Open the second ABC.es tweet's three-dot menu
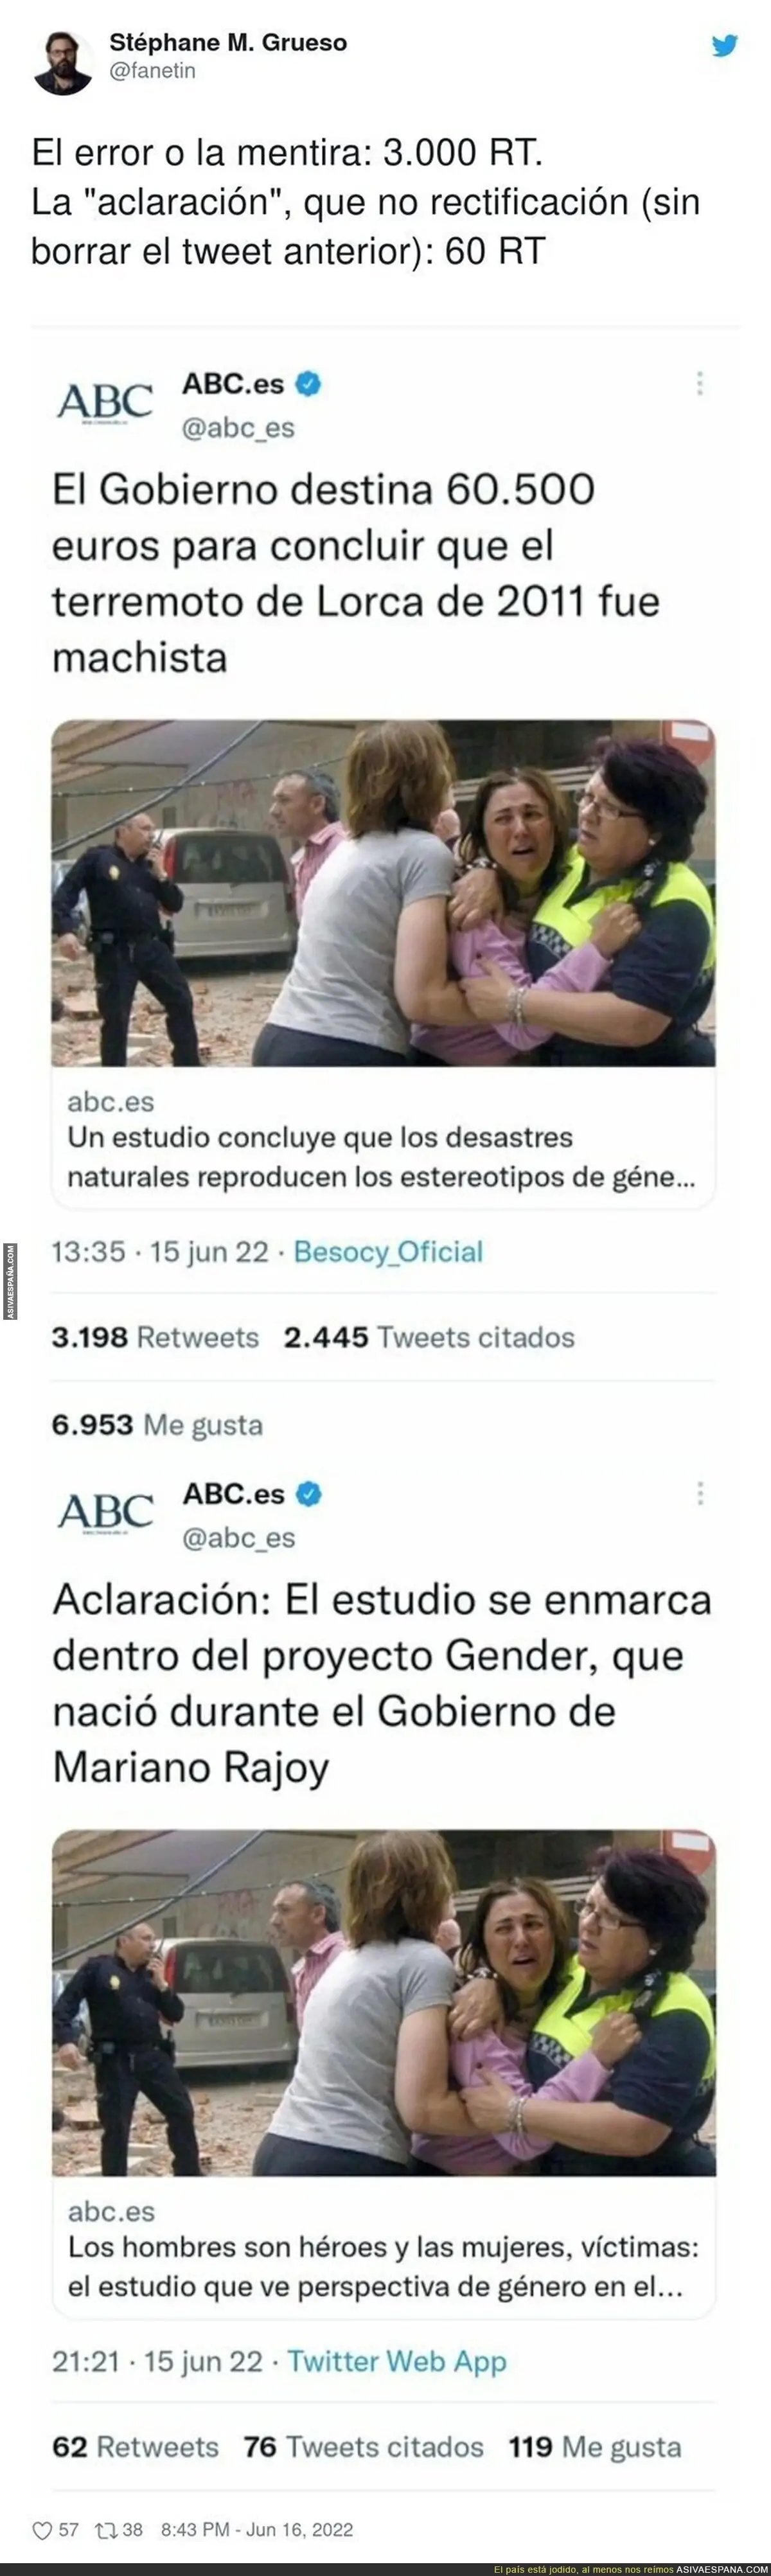The height and width of the screenshot is (2576, 771). pos(700,1493)
